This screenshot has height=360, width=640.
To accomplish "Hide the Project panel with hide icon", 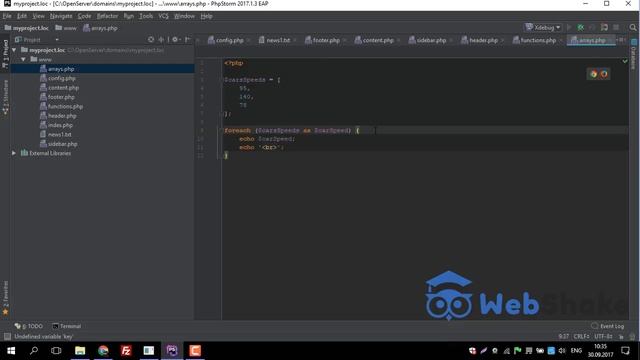I will pos(187,40).
